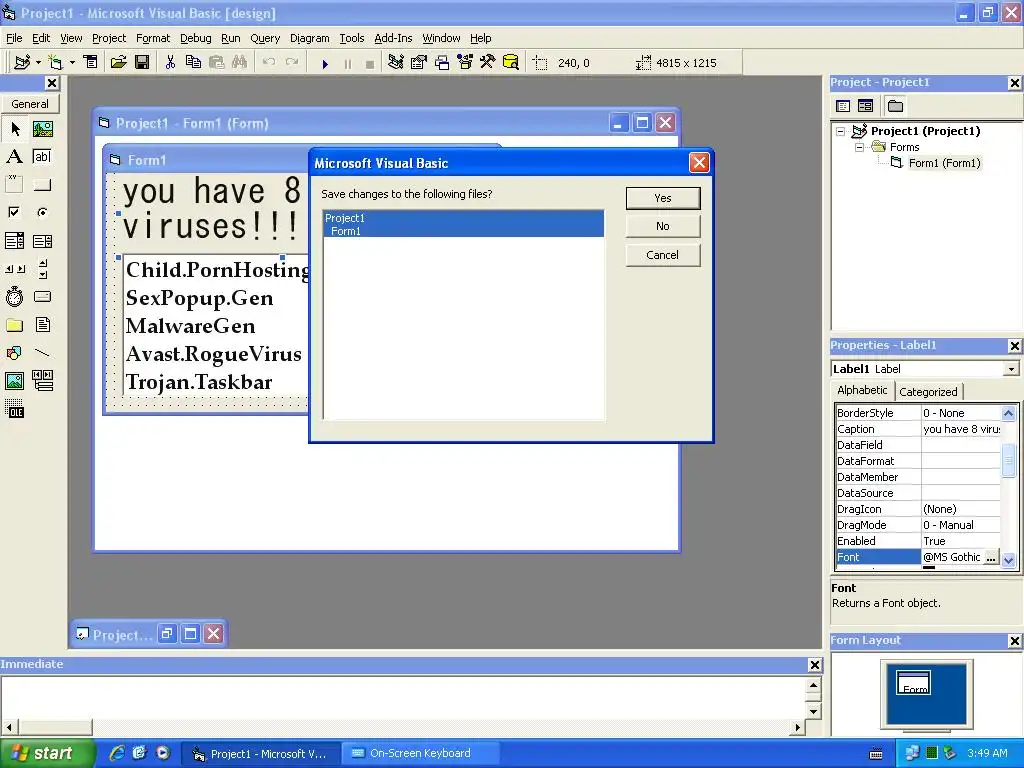Open the Label1 object dropdown

click(1011, 369)
